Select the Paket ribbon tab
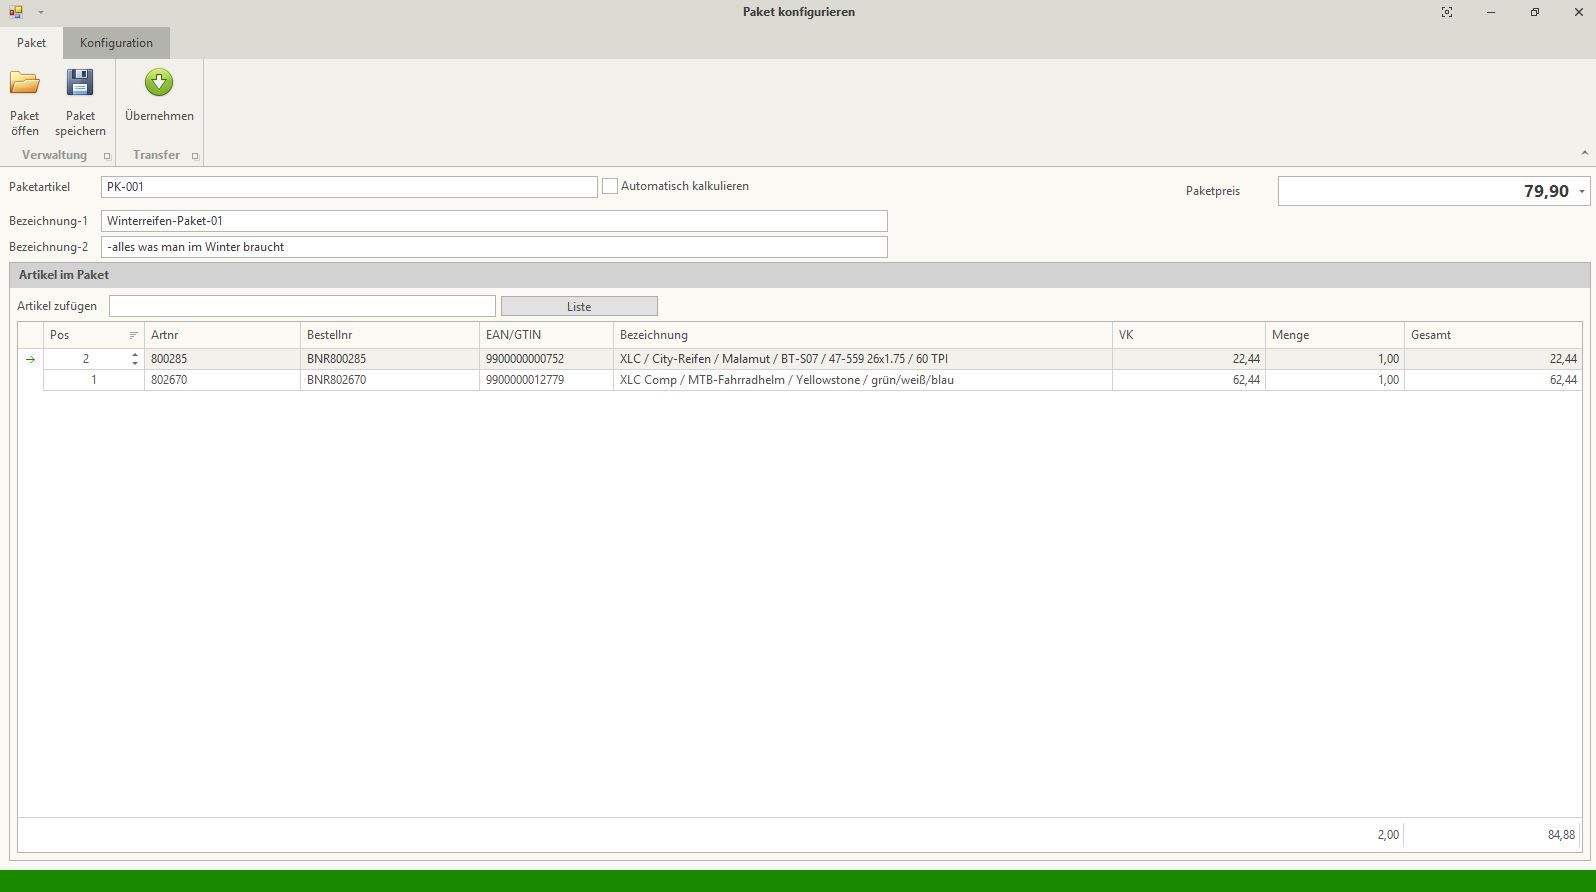Screen dimensions: 1596x892 point(31,43)
